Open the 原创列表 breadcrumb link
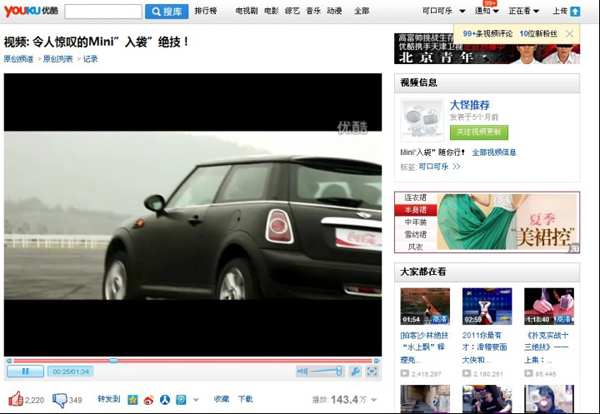Viewport: 600px width, 414px height. (58, 59)
